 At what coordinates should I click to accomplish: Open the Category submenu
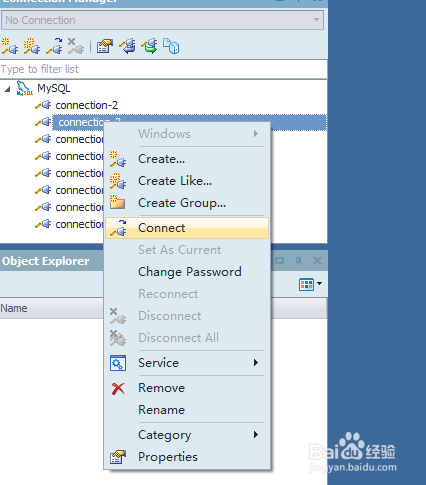[x=187, y=435]
